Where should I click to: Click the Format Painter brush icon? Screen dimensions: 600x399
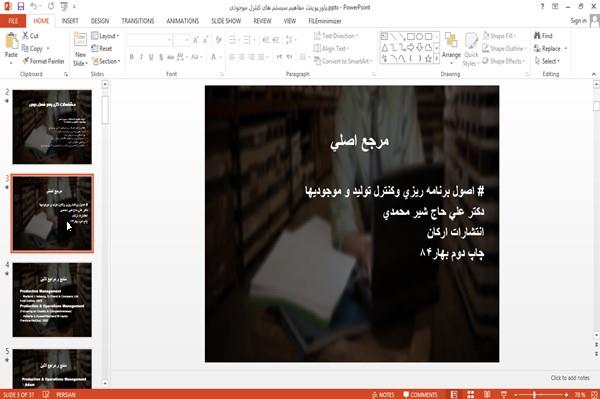[x=26, y=61]
